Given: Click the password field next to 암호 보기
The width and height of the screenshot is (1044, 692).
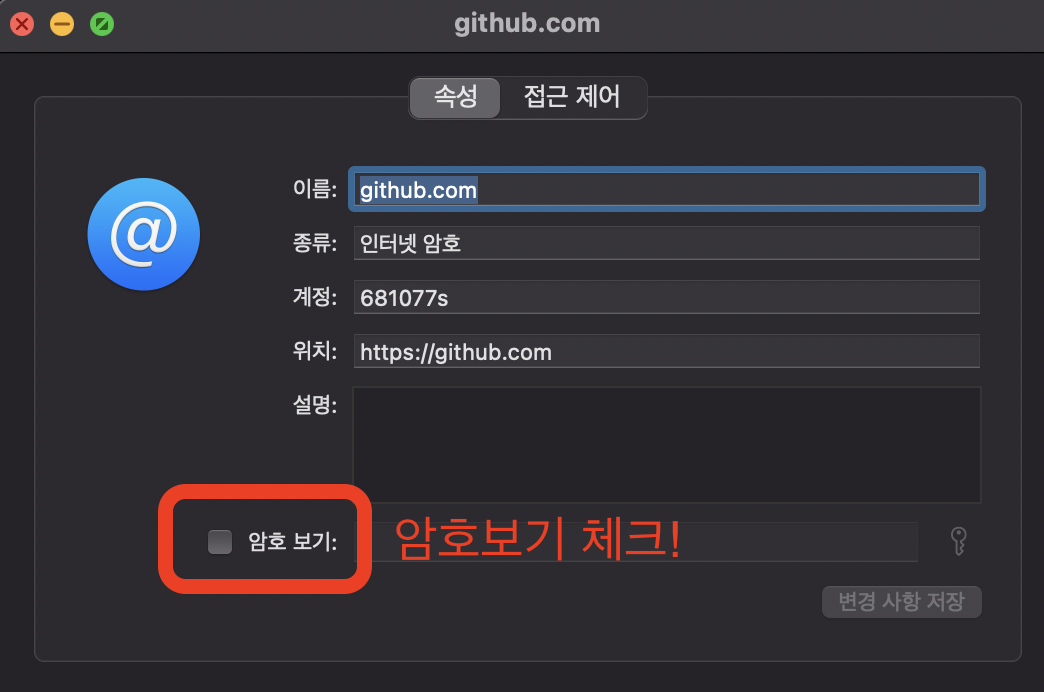Looking at the screenshot, I should (645, 541).
